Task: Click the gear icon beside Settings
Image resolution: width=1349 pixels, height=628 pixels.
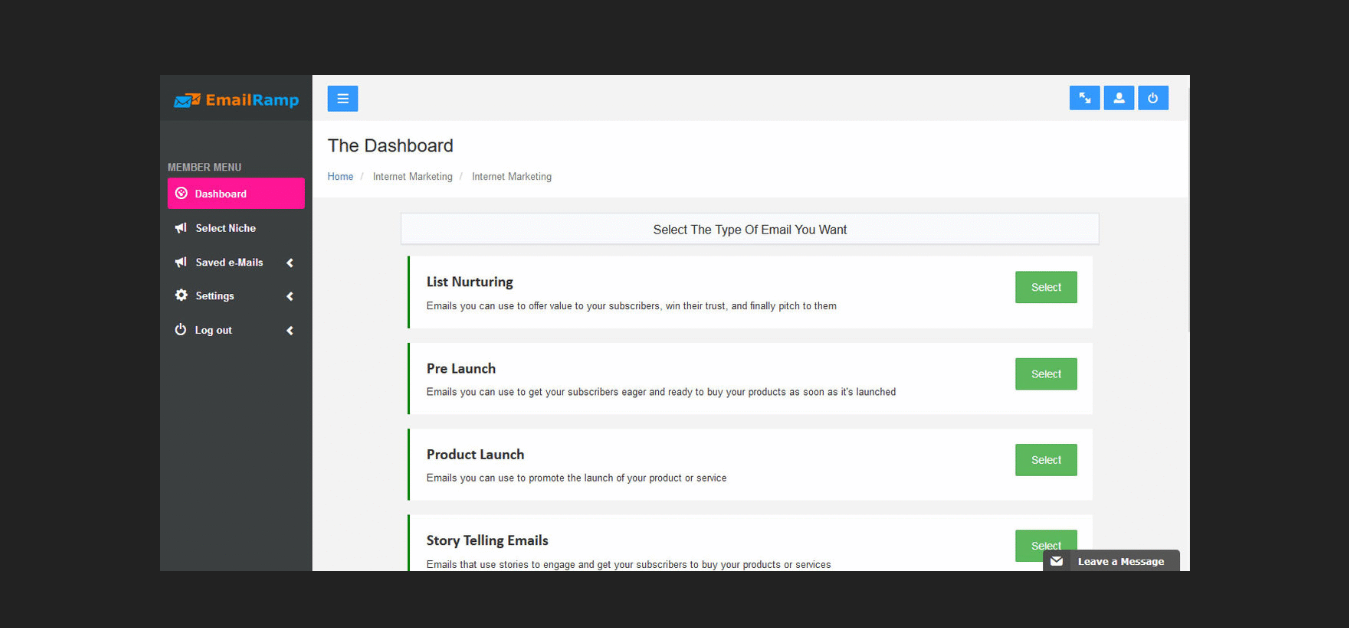Action: 181,296
